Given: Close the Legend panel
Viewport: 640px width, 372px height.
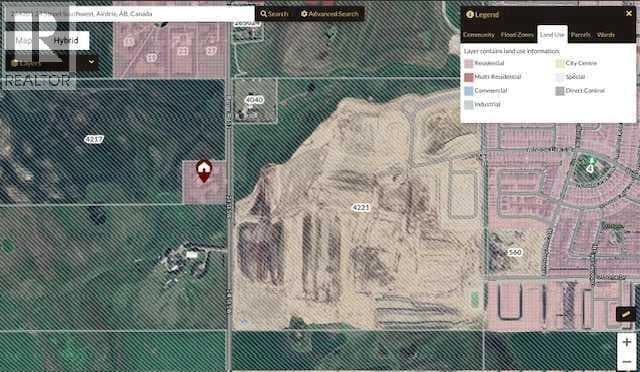Looking at the screenshot, I should click(x=629, y=14).
